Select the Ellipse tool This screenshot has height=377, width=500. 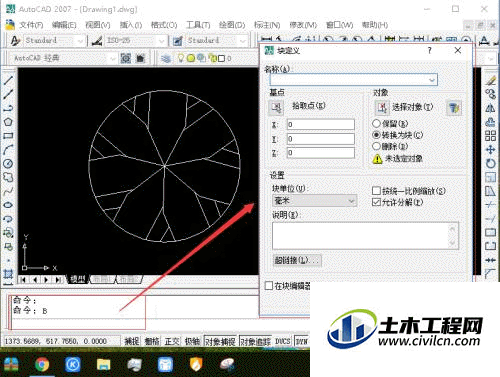[8, 205]
